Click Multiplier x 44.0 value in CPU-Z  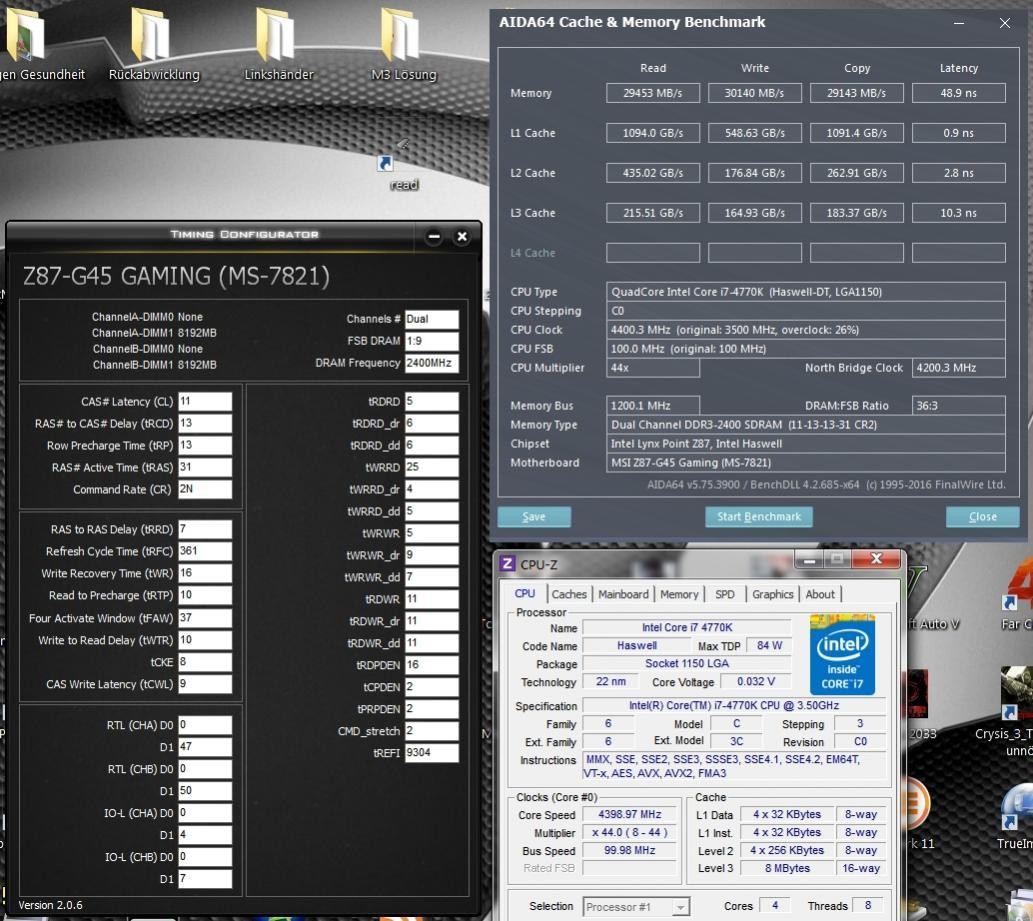(x=630, y=833)
